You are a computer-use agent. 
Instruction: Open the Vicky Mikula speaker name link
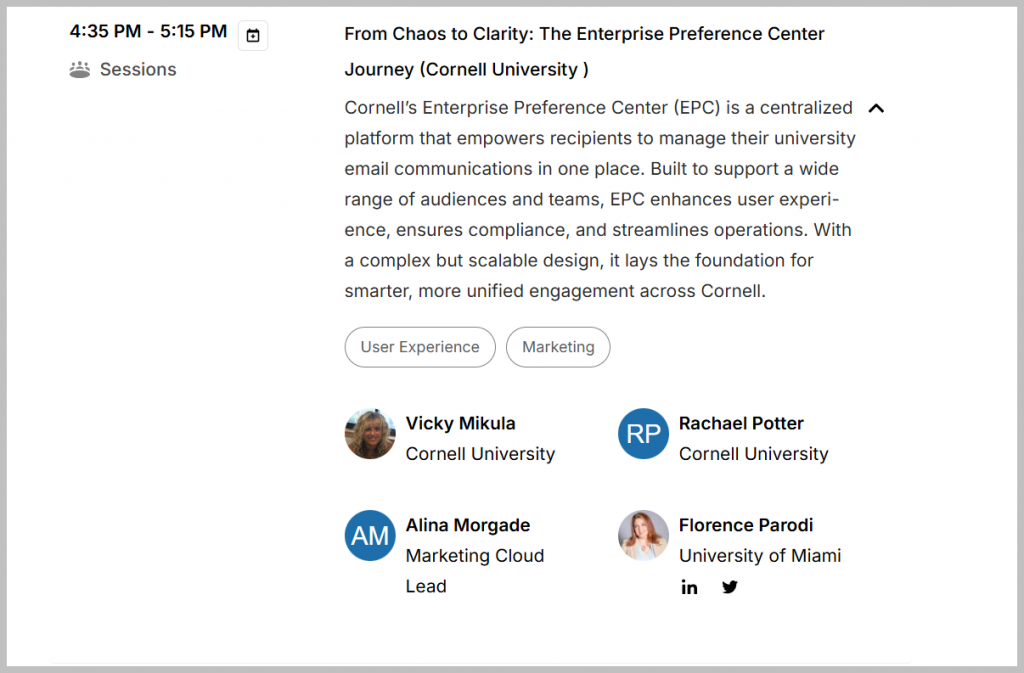460,423
